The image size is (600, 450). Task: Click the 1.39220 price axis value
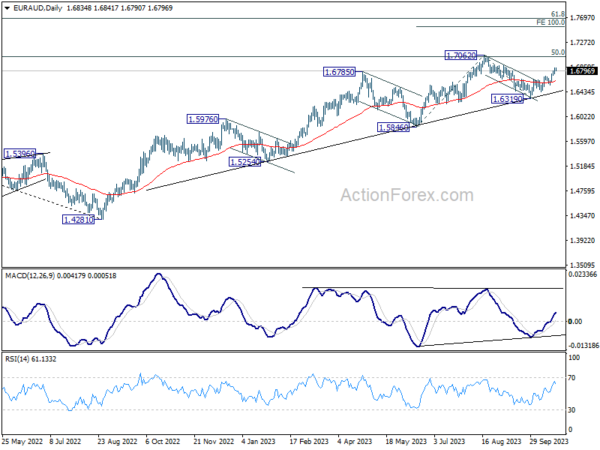coord(582,241)
